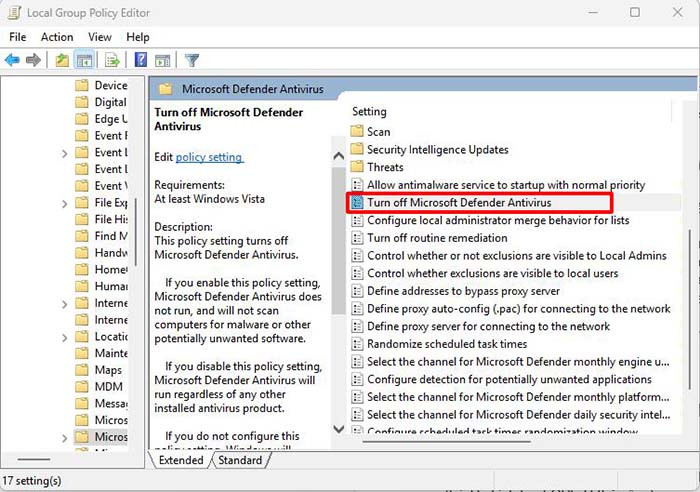
Task: Select Turn off routine remediation policy
Action: [429, 238]
